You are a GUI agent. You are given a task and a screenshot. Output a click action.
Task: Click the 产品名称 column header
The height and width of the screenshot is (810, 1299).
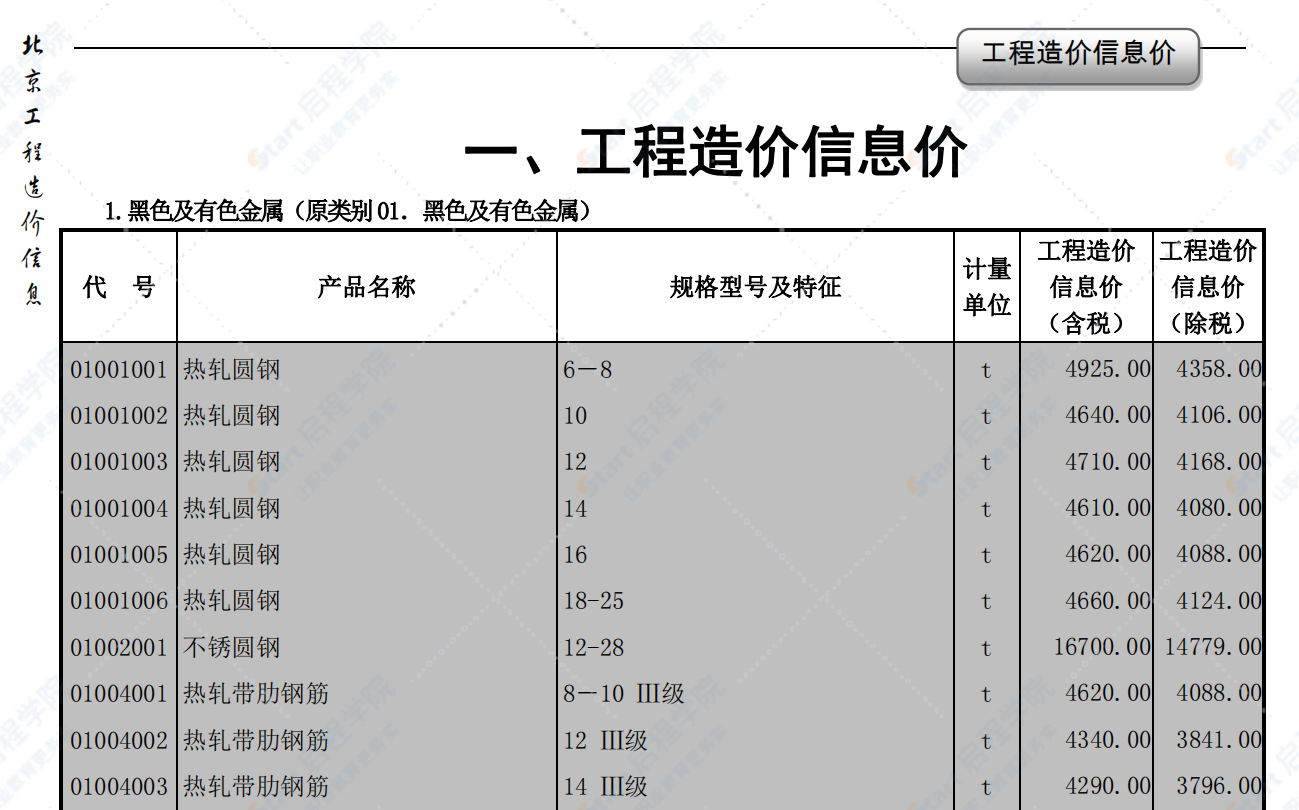[366, 288]
